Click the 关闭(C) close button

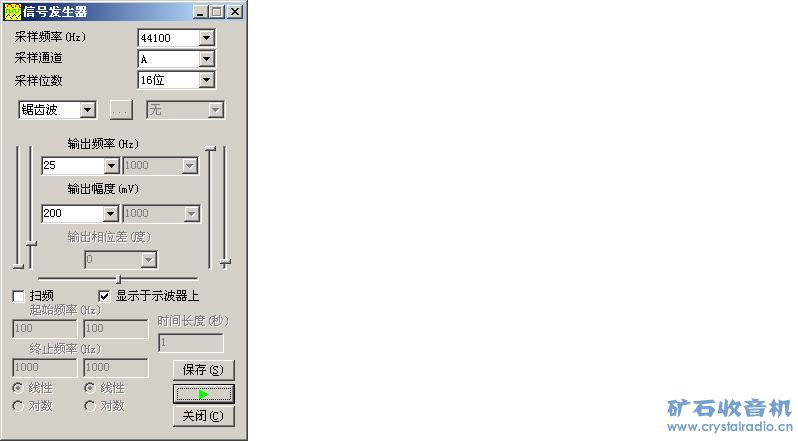coord(204,416)
